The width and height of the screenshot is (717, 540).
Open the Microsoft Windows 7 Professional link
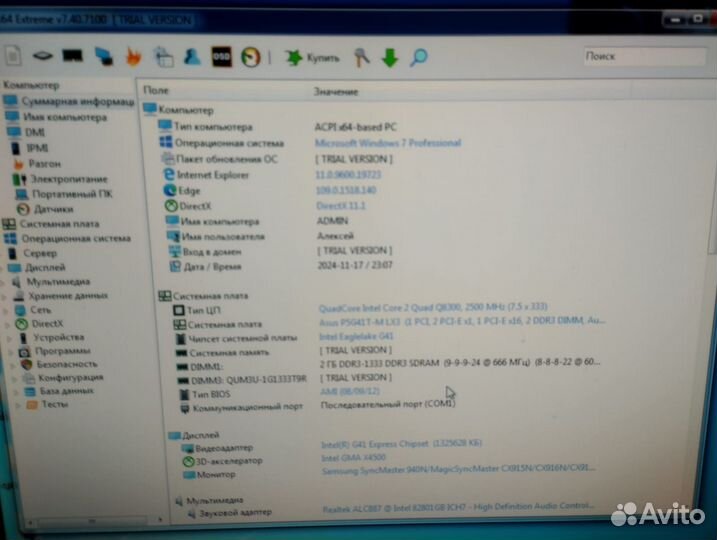point(387,143)
